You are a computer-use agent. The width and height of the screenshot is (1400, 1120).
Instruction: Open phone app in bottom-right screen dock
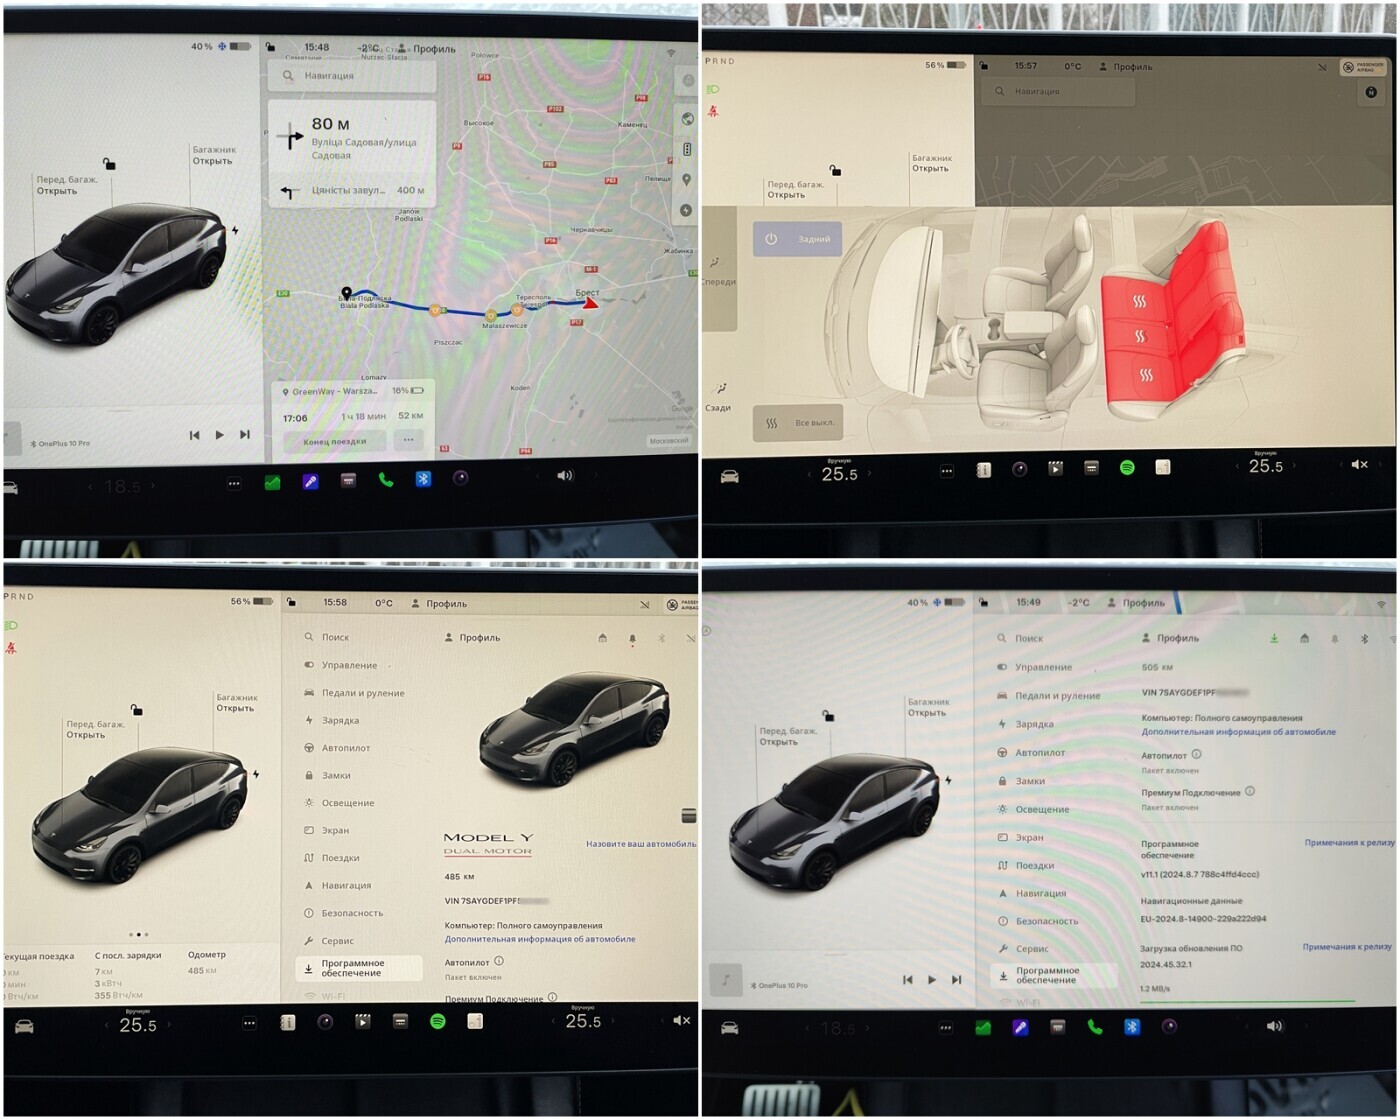[1094, 1027]
